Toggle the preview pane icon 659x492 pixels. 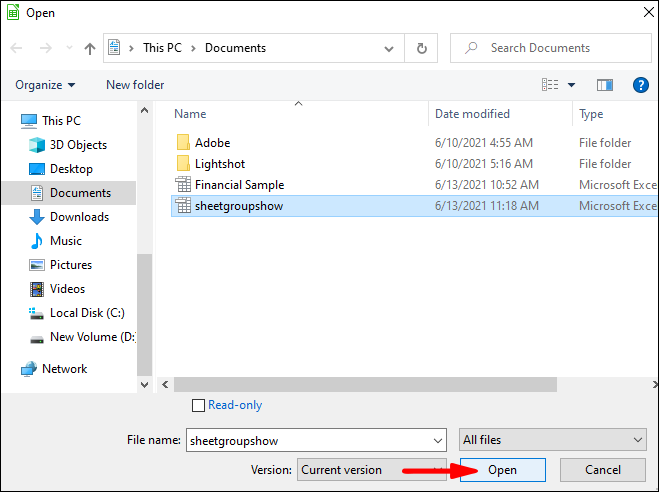[604, 85]
